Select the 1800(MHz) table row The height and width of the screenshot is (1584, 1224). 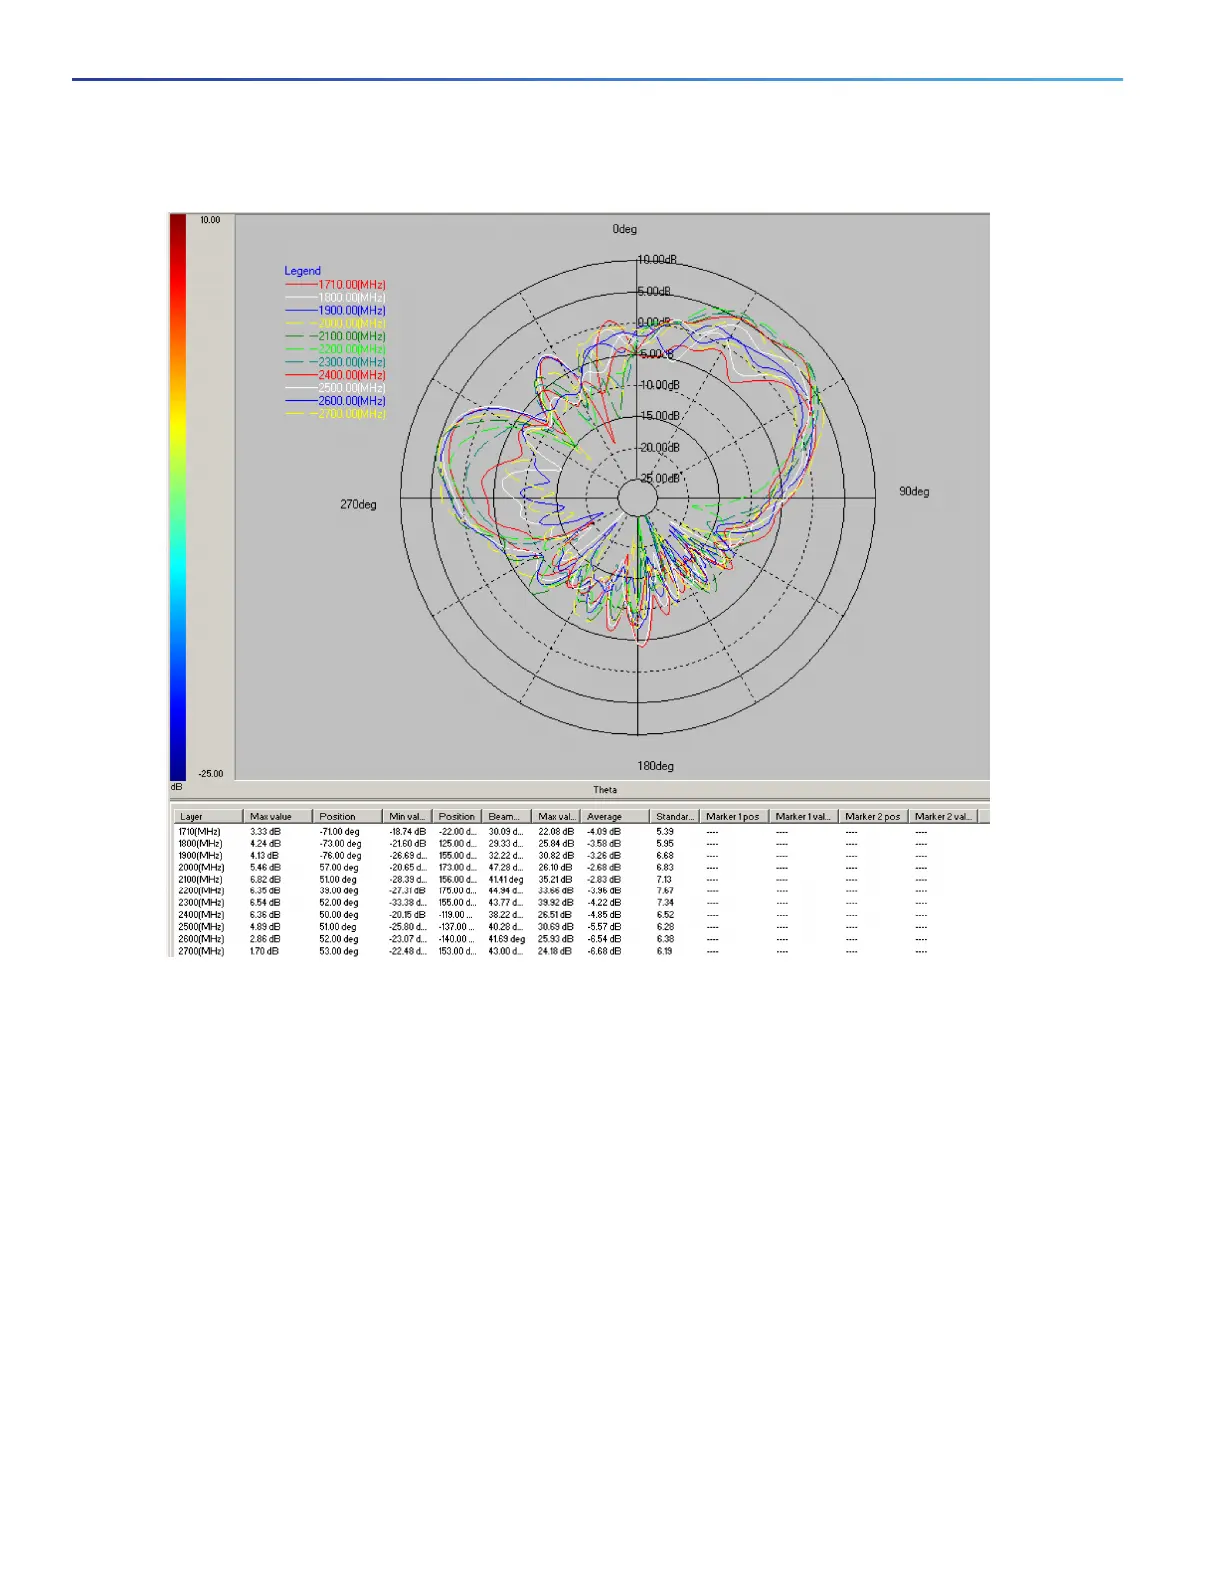point(580,843)
